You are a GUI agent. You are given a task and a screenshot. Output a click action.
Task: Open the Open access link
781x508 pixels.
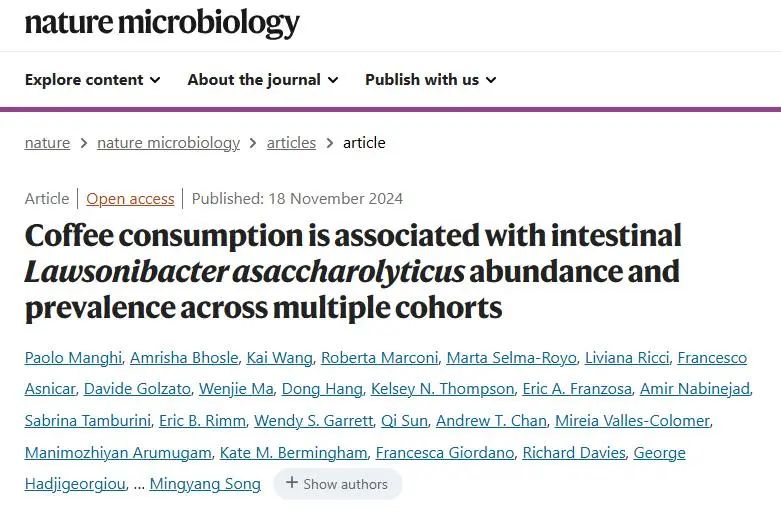pyautogui.click(x=130, y=199)
